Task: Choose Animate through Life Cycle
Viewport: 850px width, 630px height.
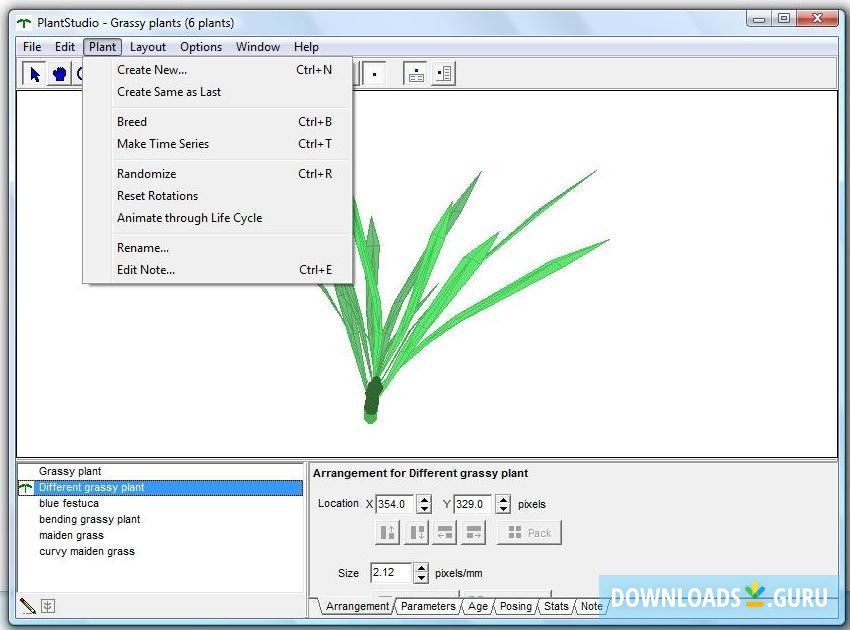Action: (218, 218)
